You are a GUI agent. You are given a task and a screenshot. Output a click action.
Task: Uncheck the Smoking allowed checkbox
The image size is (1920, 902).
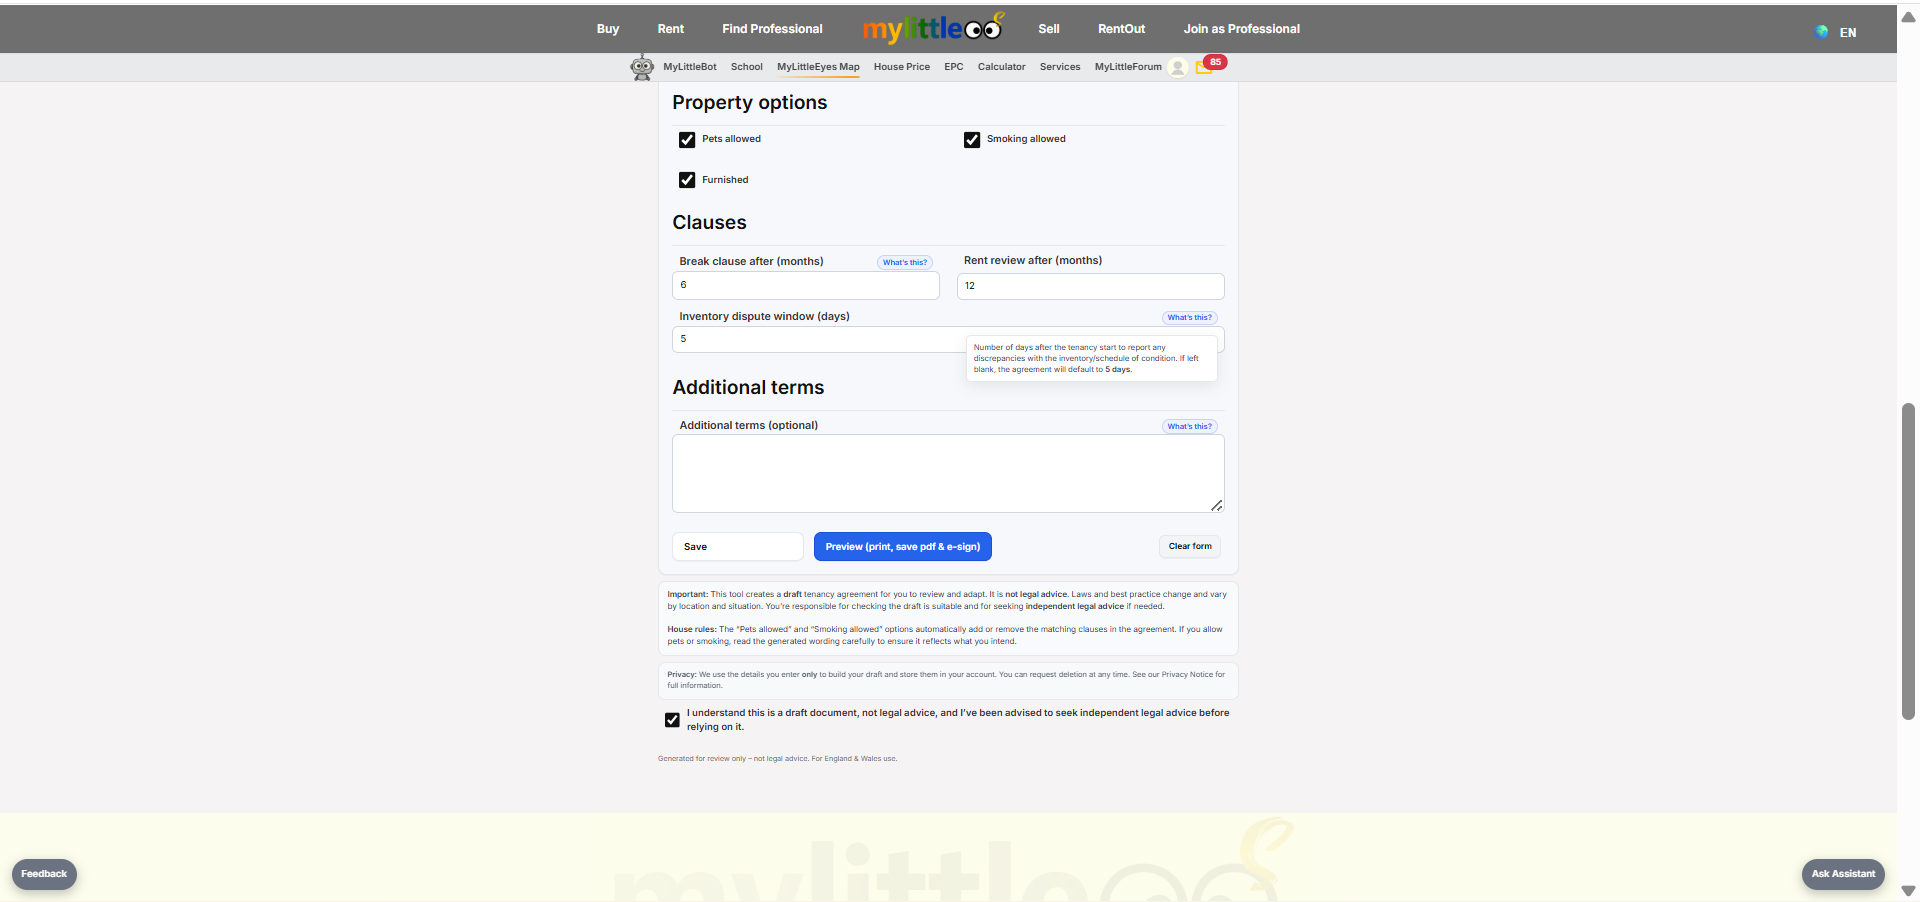tap(972, 140)
